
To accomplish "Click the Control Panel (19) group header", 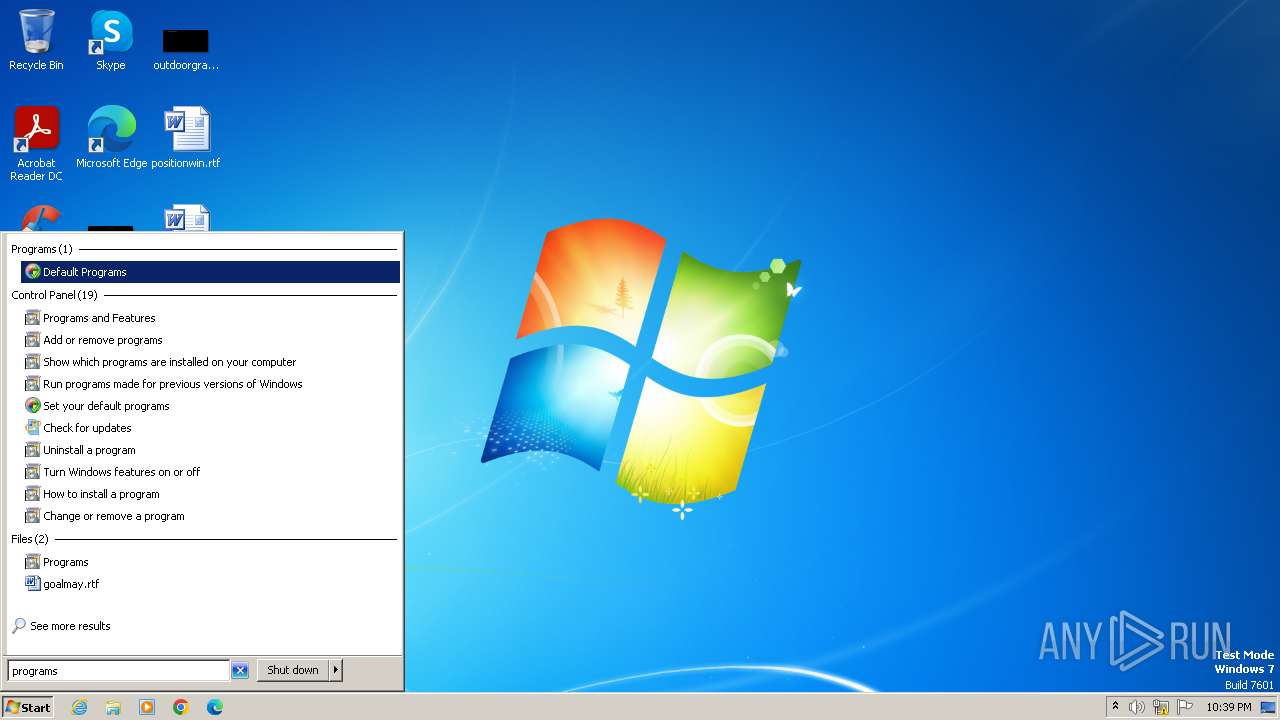I will tap(55, 295).
